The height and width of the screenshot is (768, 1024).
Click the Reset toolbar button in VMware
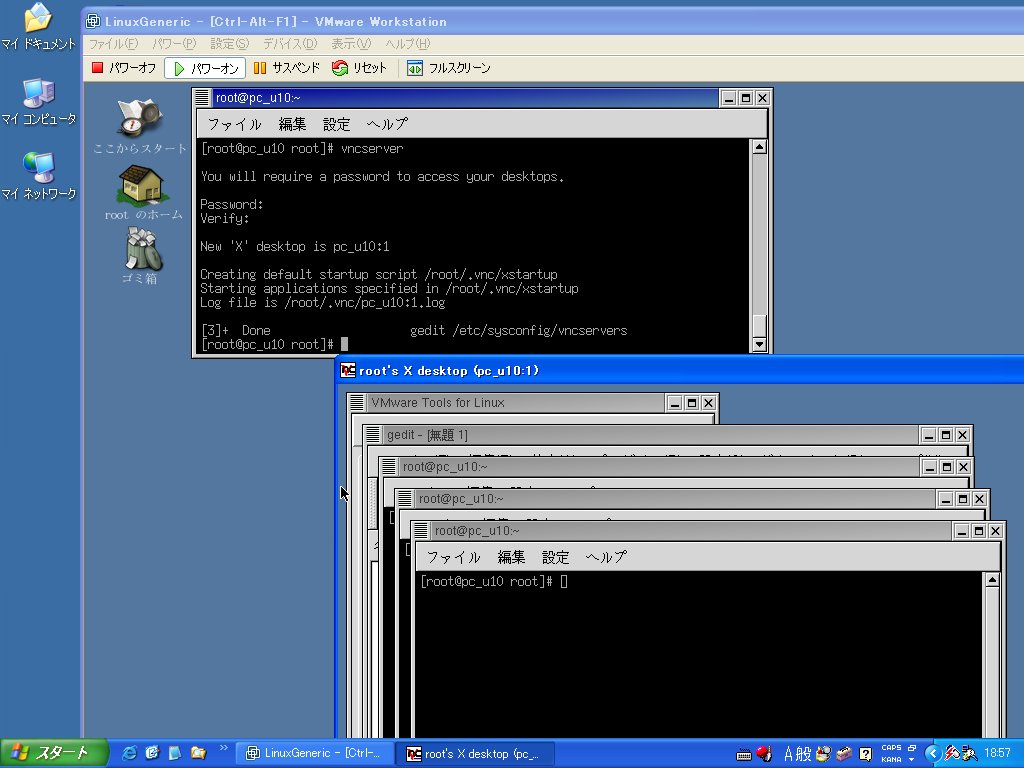click(359, 68)
